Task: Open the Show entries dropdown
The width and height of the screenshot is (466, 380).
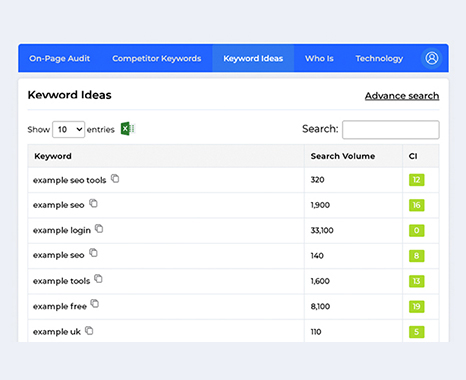Action: point(68,129)
